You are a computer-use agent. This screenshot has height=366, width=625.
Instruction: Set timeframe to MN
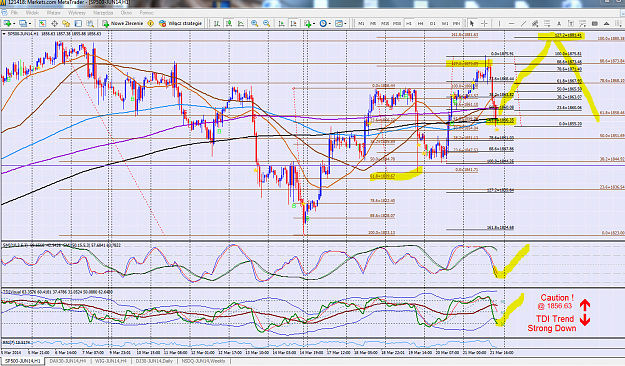click(x=457, y=24)
